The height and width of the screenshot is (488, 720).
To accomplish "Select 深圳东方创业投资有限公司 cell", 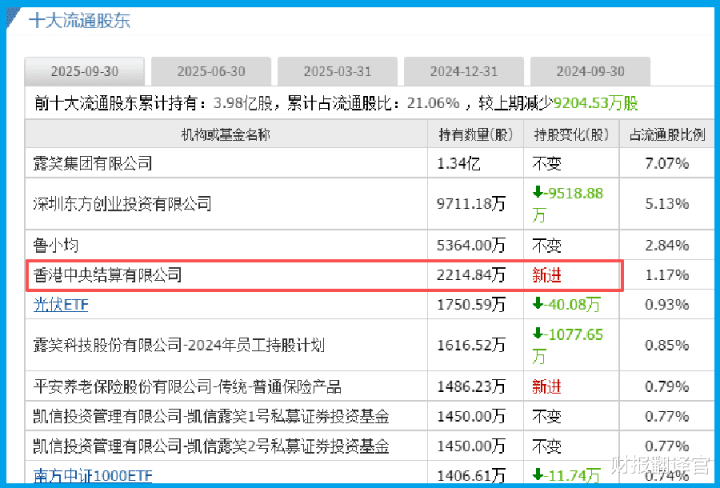I will click(122, 203).
